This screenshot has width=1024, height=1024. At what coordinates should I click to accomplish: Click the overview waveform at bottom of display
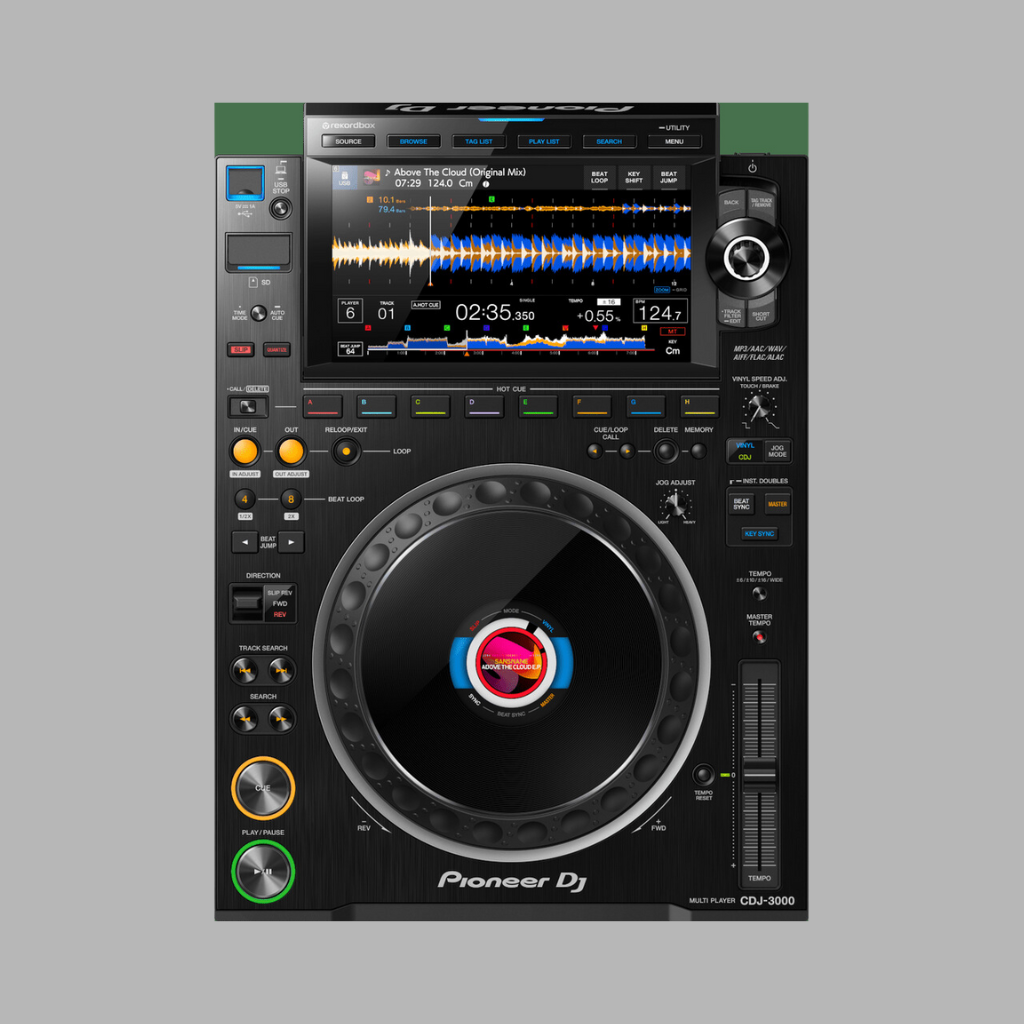pyautogui.click(x=511, y=342)
